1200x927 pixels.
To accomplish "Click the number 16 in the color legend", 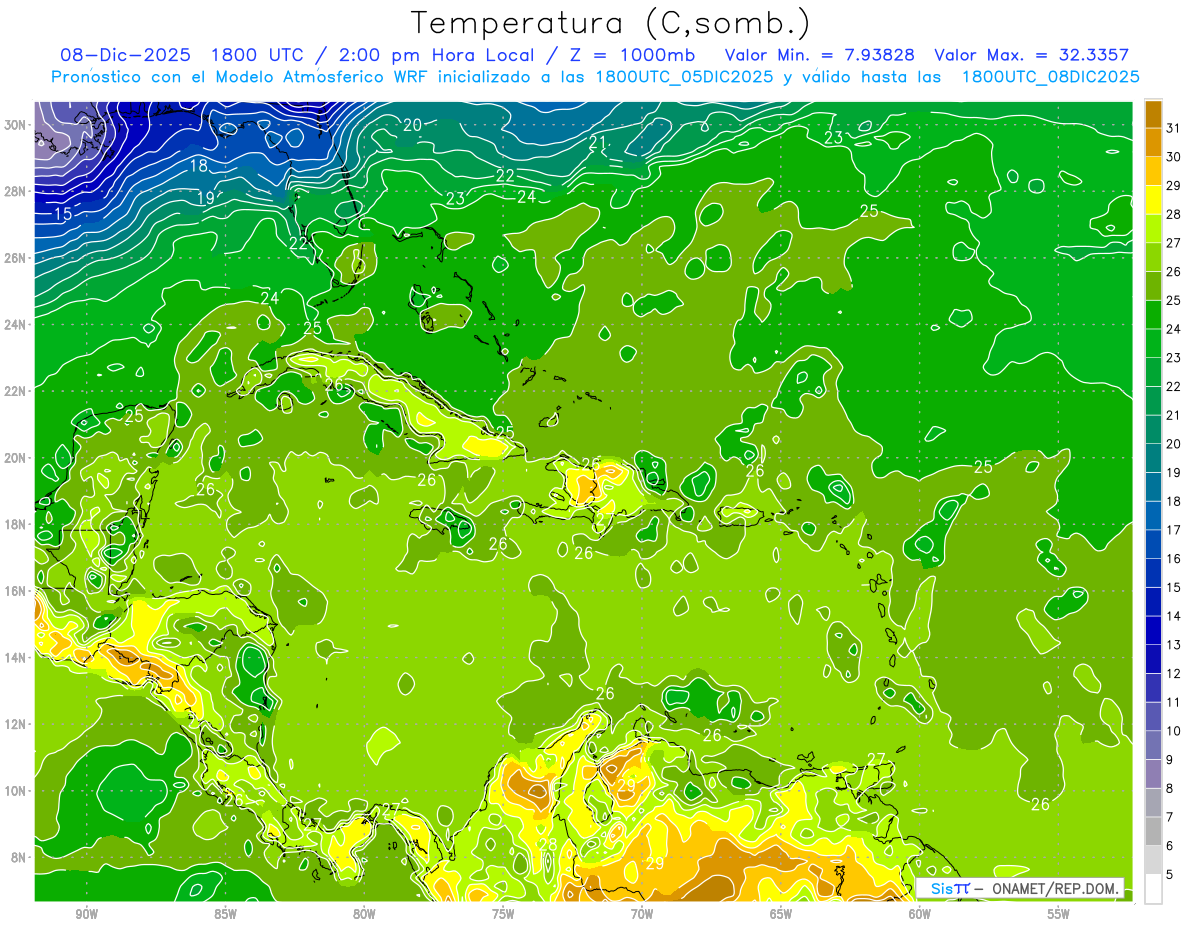I will [x=1174, y=559].
